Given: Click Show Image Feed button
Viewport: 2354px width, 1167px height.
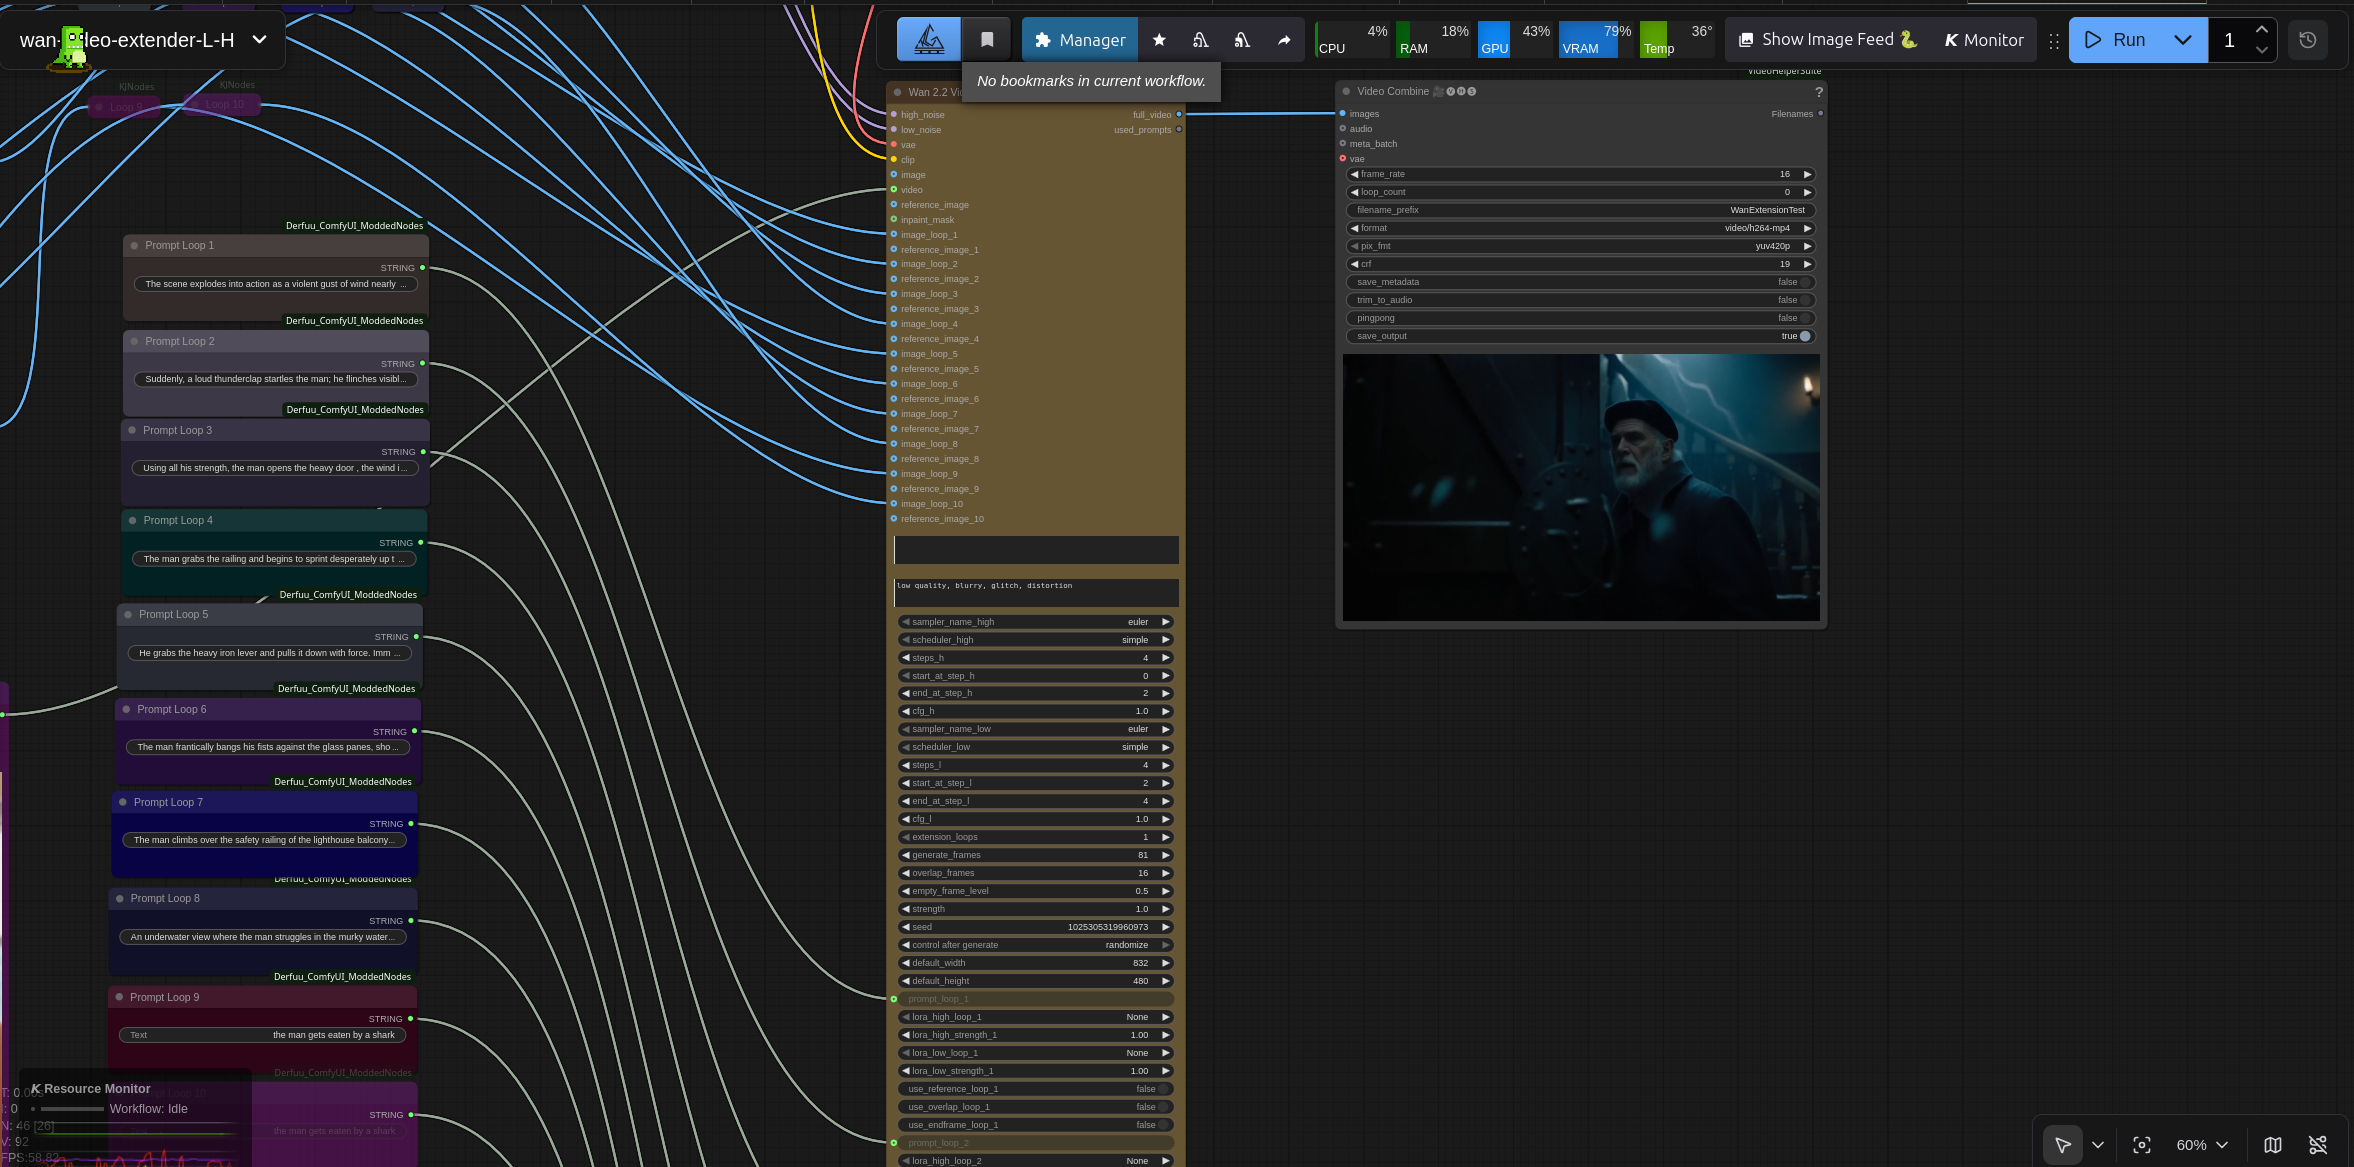Looking at the screenshot, I should pyautogui.click(x=1827, y=40).
